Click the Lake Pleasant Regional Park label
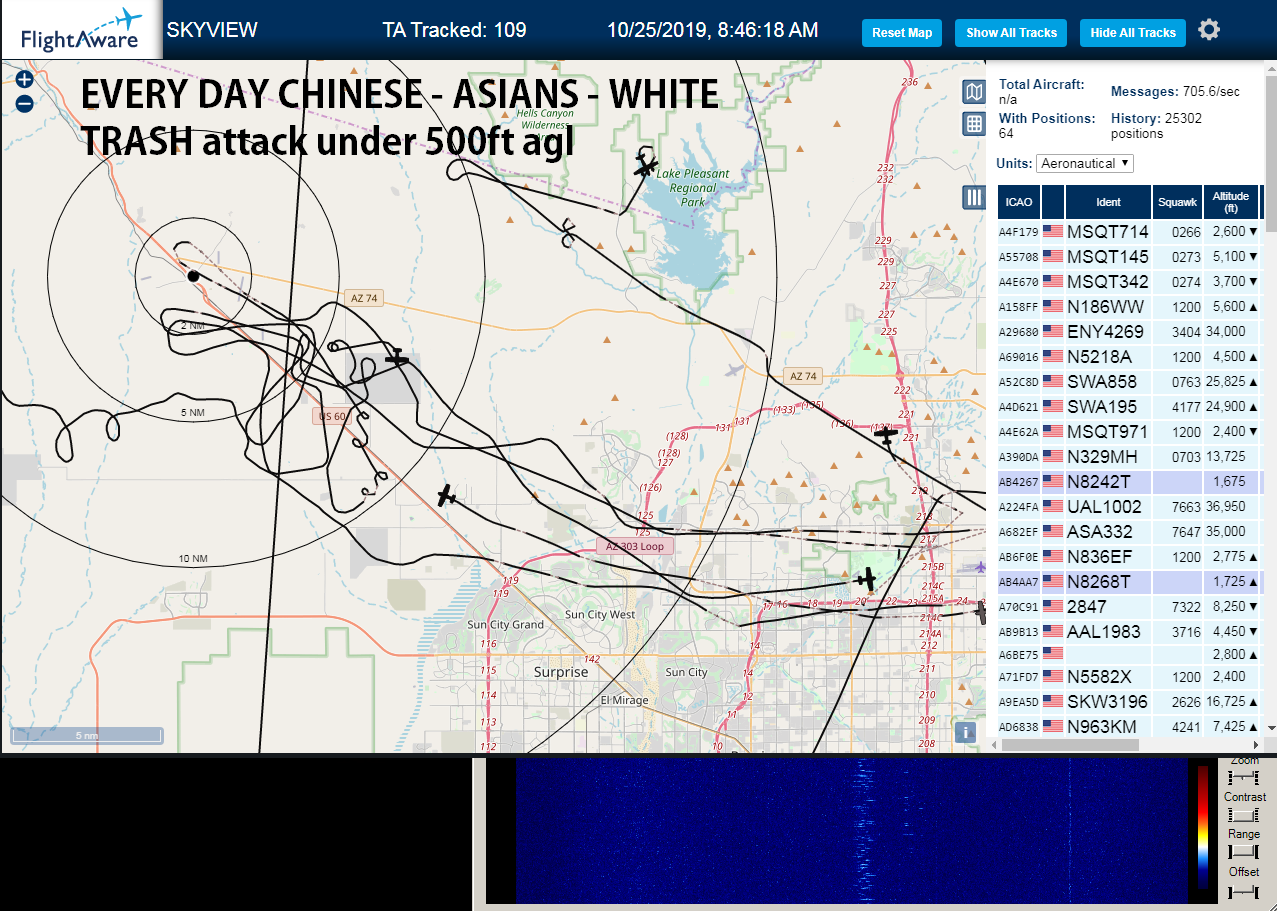This screenshot has width=1277, height=911. (x=693, y=187)
